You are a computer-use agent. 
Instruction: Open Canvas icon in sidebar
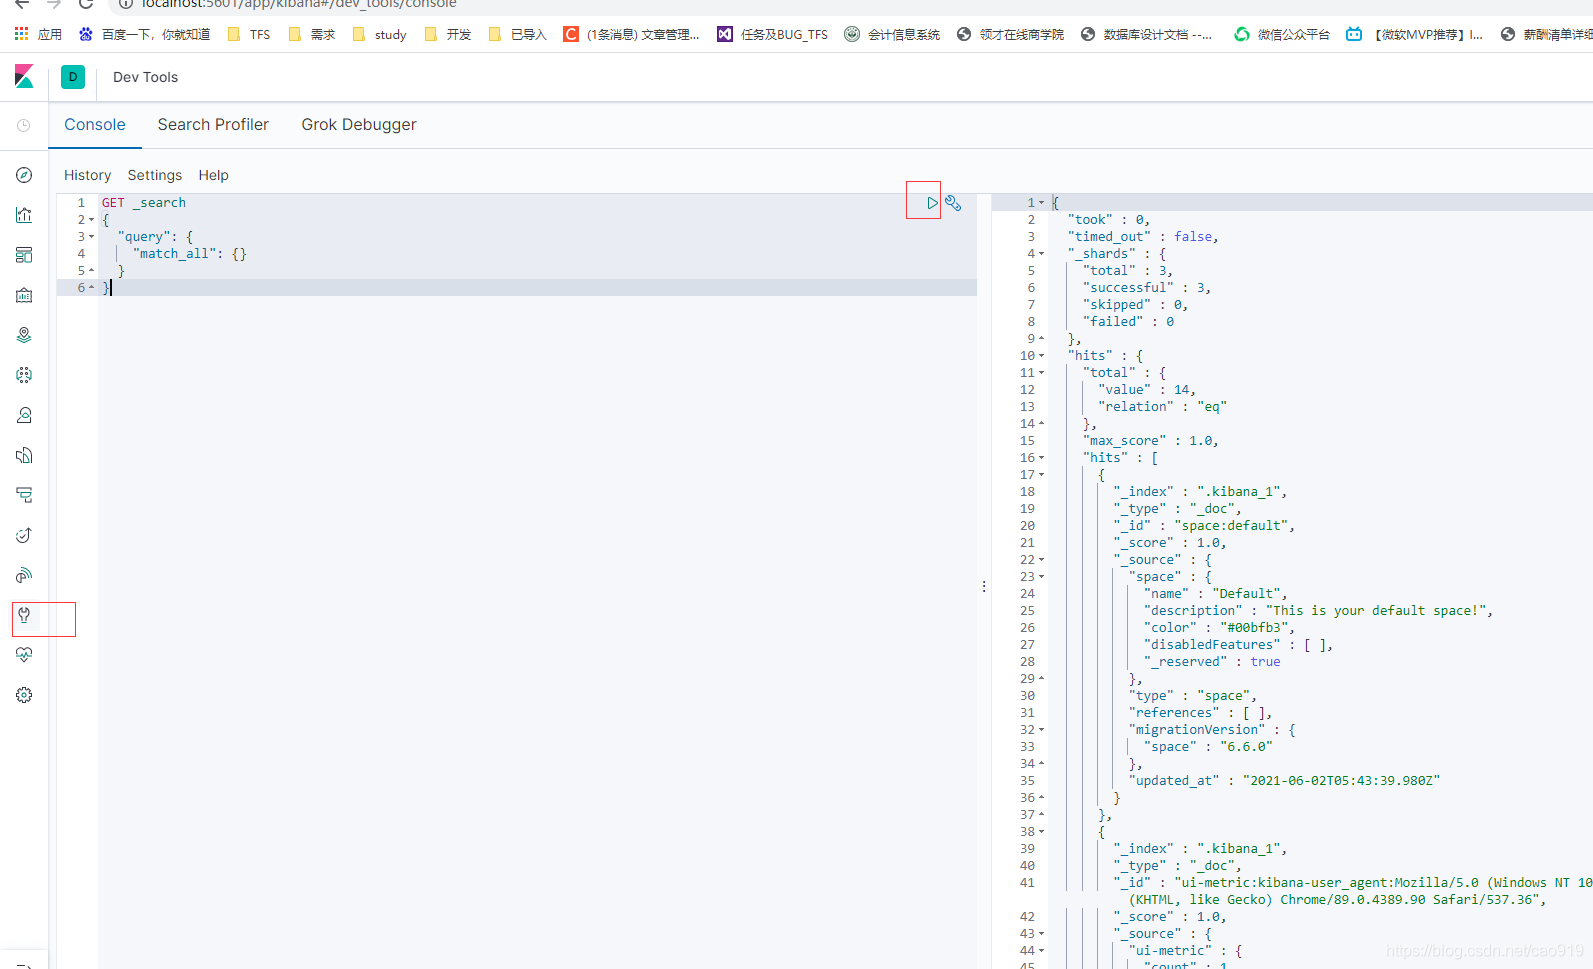[x=24, y=295]
